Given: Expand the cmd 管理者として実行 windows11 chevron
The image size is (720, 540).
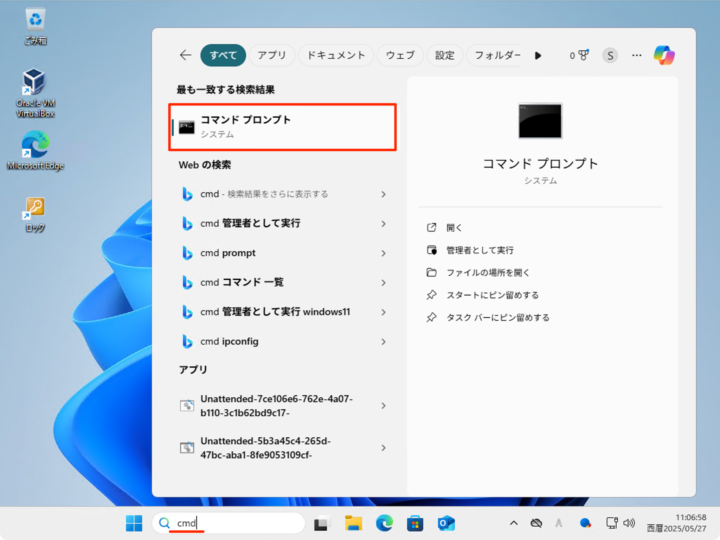Looking at the screenshot, I should [383, 312].
